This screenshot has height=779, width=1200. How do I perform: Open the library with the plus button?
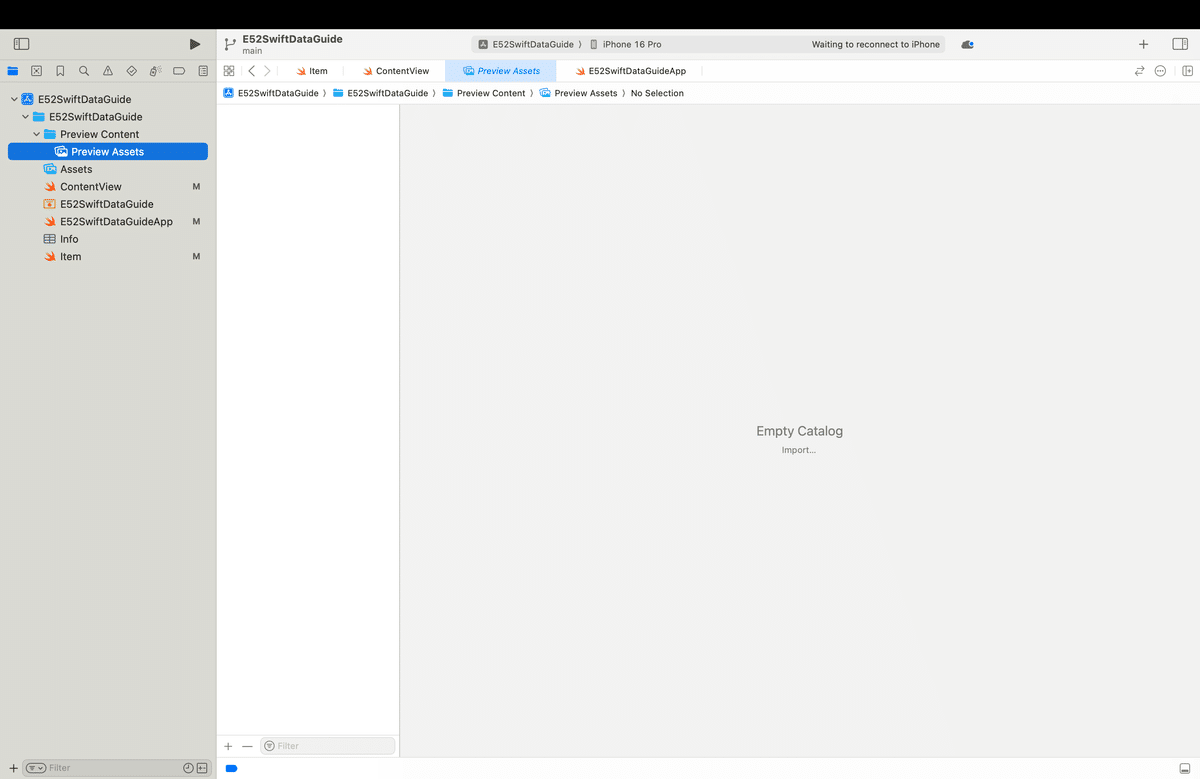[x=1143, y=44]
